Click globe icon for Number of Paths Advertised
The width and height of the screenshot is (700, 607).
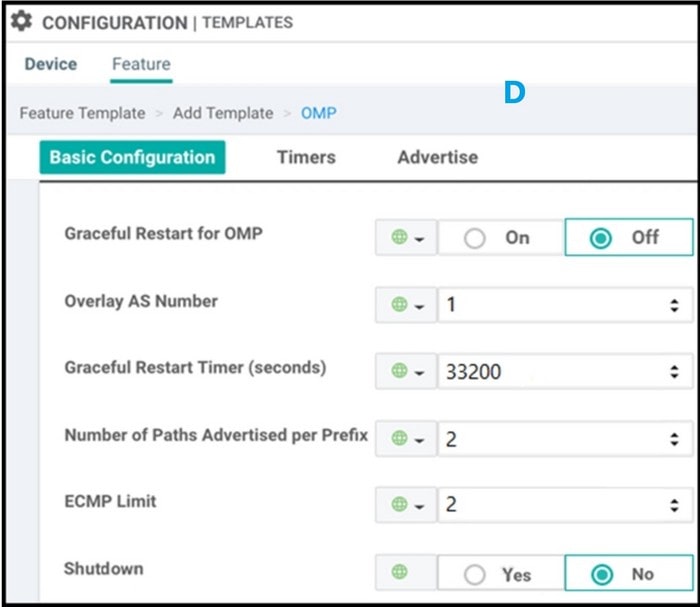[x=400, y=438]
